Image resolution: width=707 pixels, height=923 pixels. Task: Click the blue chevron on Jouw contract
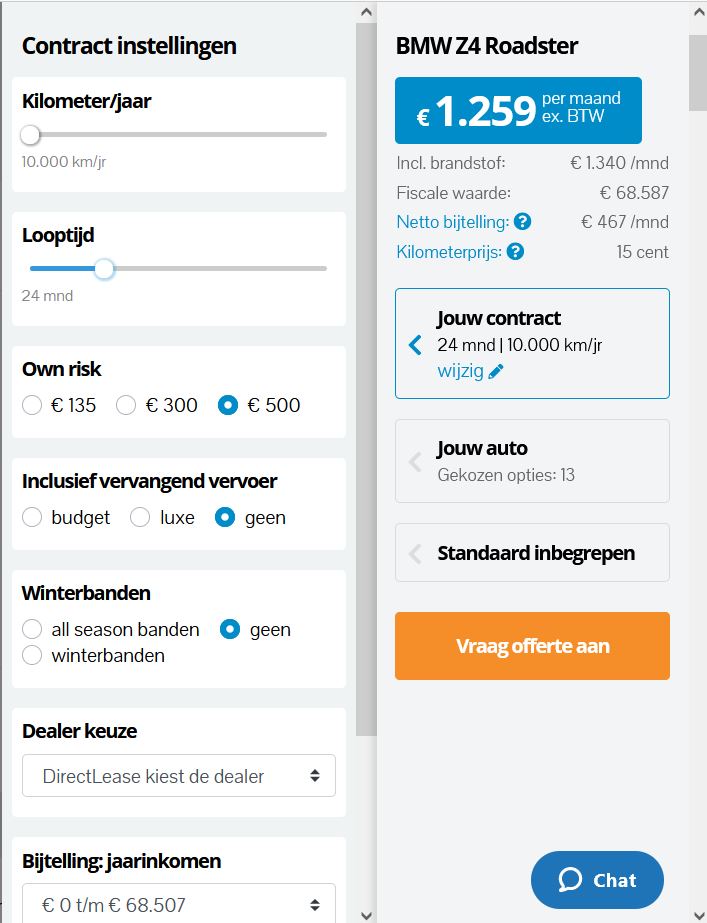(416, 345)
